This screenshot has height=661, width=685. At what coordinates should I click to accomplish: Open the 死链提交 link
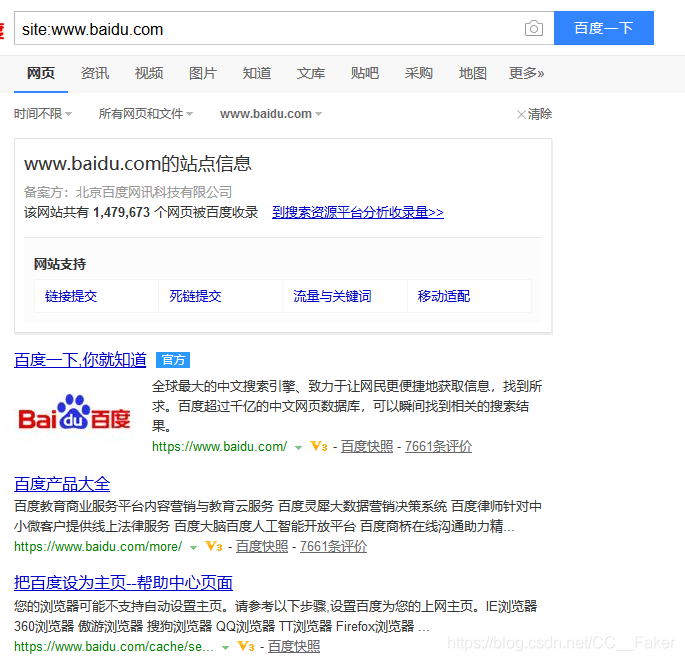[x=195, y=296]
